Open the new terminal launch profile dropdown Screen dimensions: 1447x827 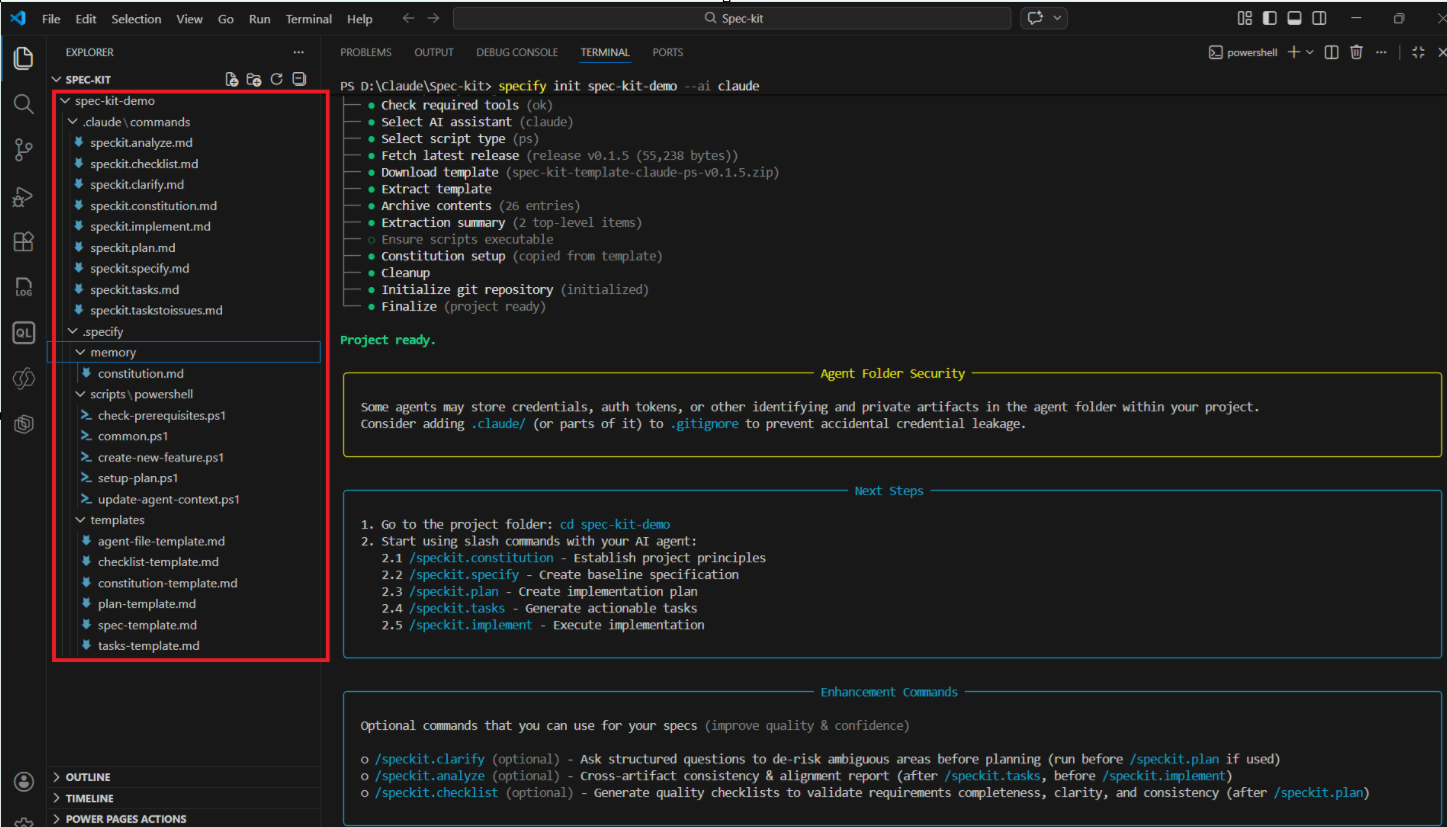(x=1310, y=52)
